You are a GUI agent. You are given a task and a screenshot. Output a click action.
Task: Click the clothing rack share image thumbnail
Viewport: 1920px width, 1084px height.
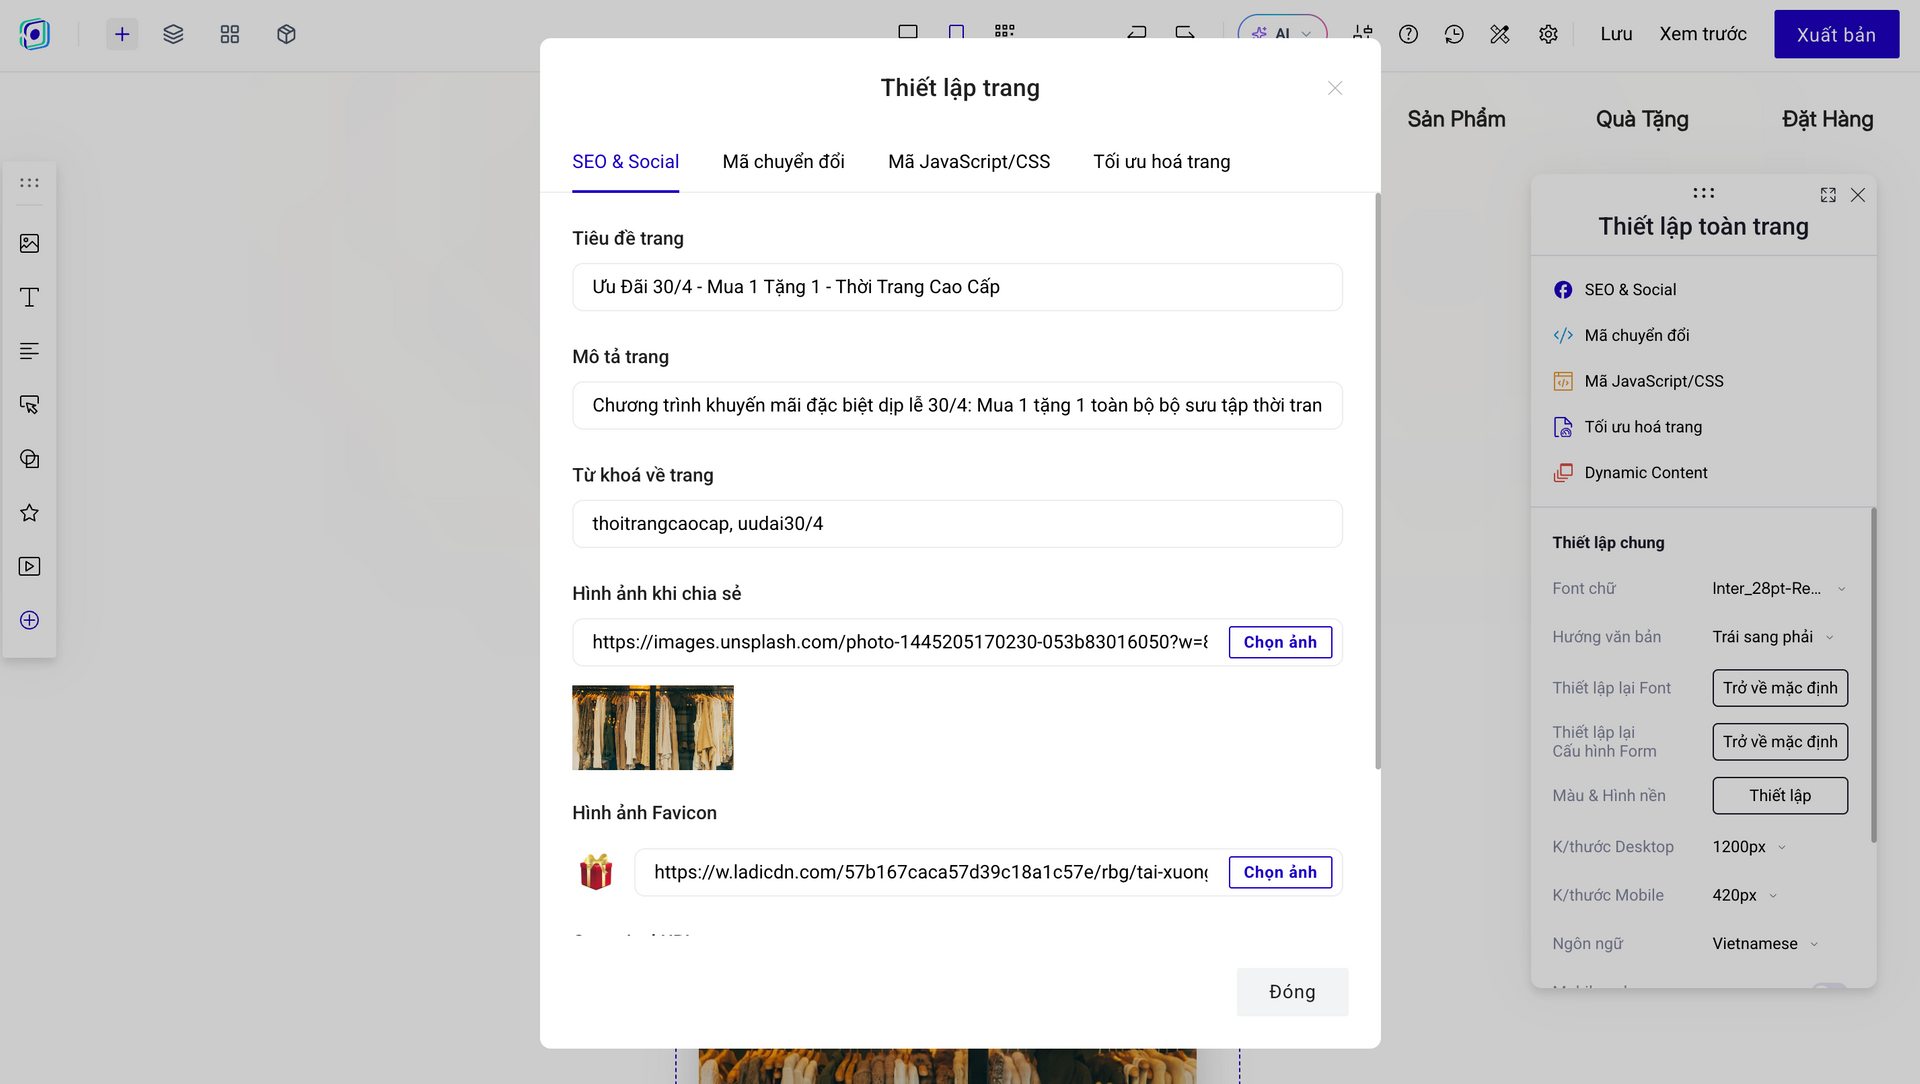click(652, 727)
